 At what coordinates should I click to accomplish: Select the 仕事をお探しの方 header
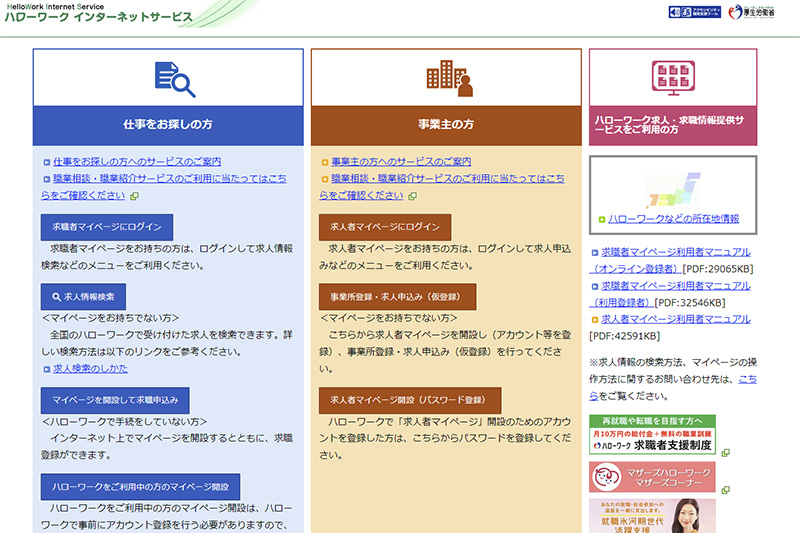(168, 125)
